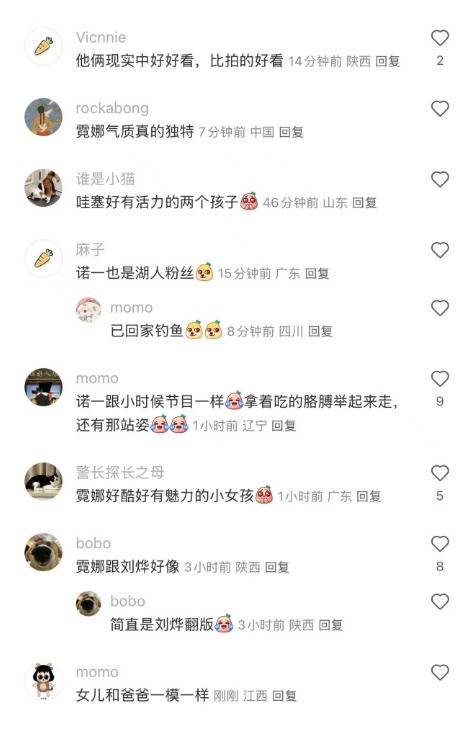Open the cat avatar of 警长探长之母
Screen dimensions: 460x733
pyautogui.click(x=43, y=481)
